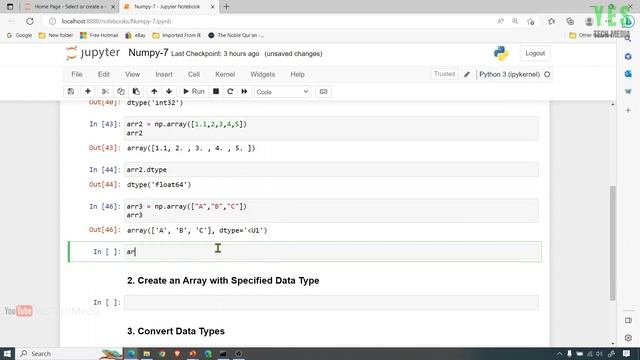This screenshot has height=360, width=640.
Task: Select the arr2.dtype code cell
Action: [331, 169]
